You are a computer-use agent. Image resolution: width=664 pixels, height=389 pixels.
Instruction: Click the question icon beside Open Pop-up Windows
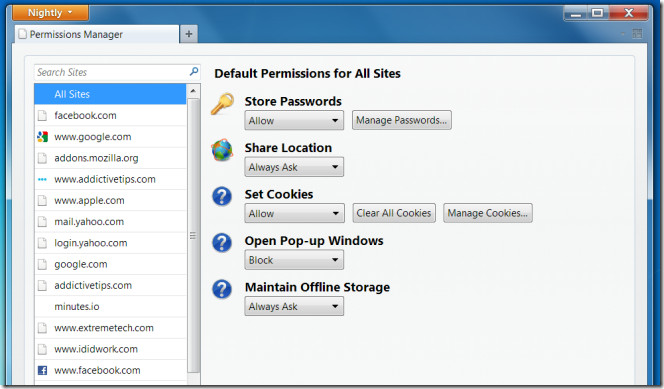click(x=222, y=243)
